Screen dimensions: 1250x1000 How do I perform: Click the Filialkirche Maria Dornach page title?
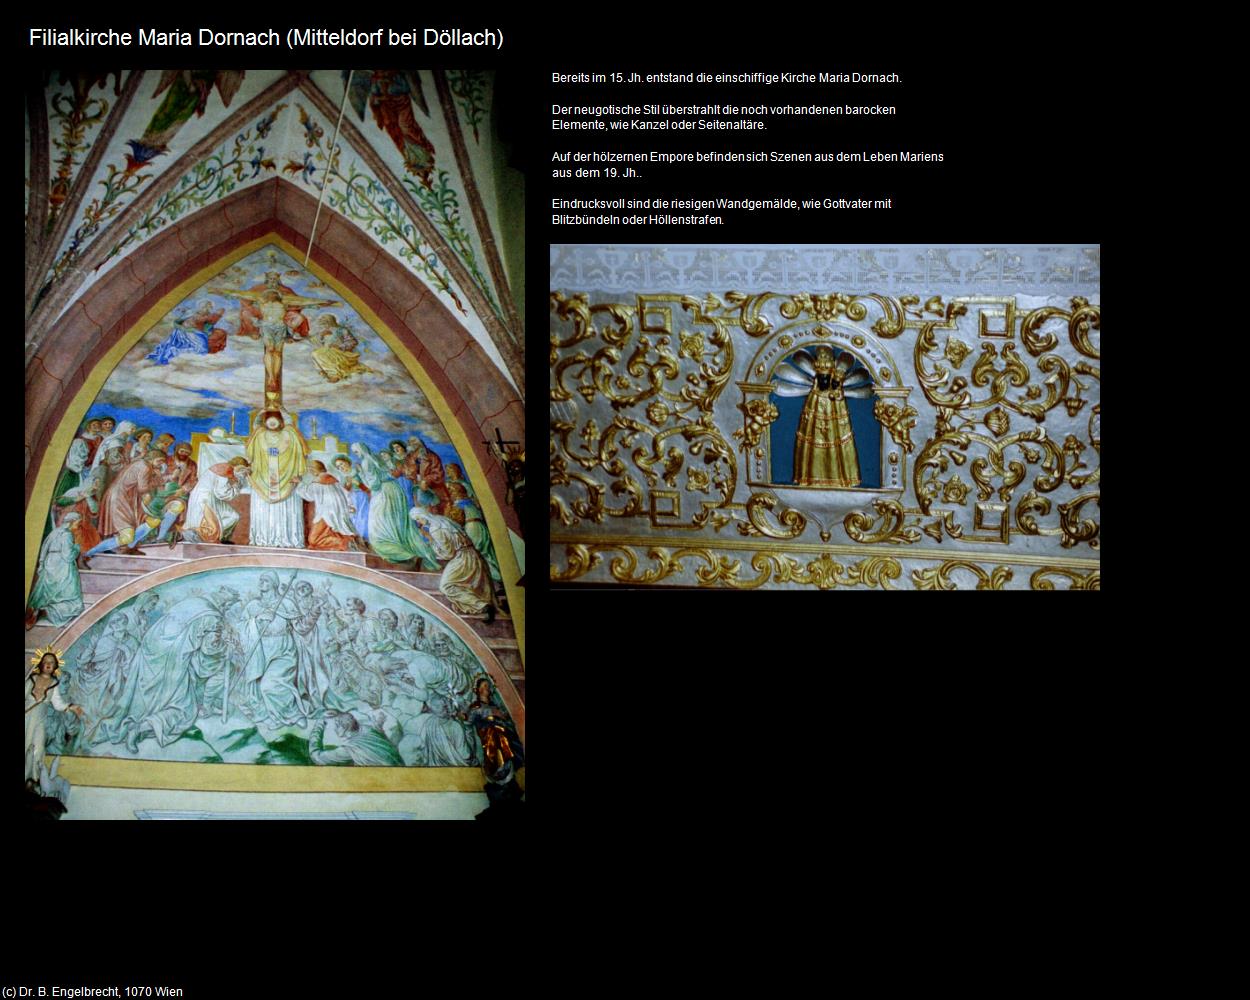pyautogui.click(x=266, y=38)
